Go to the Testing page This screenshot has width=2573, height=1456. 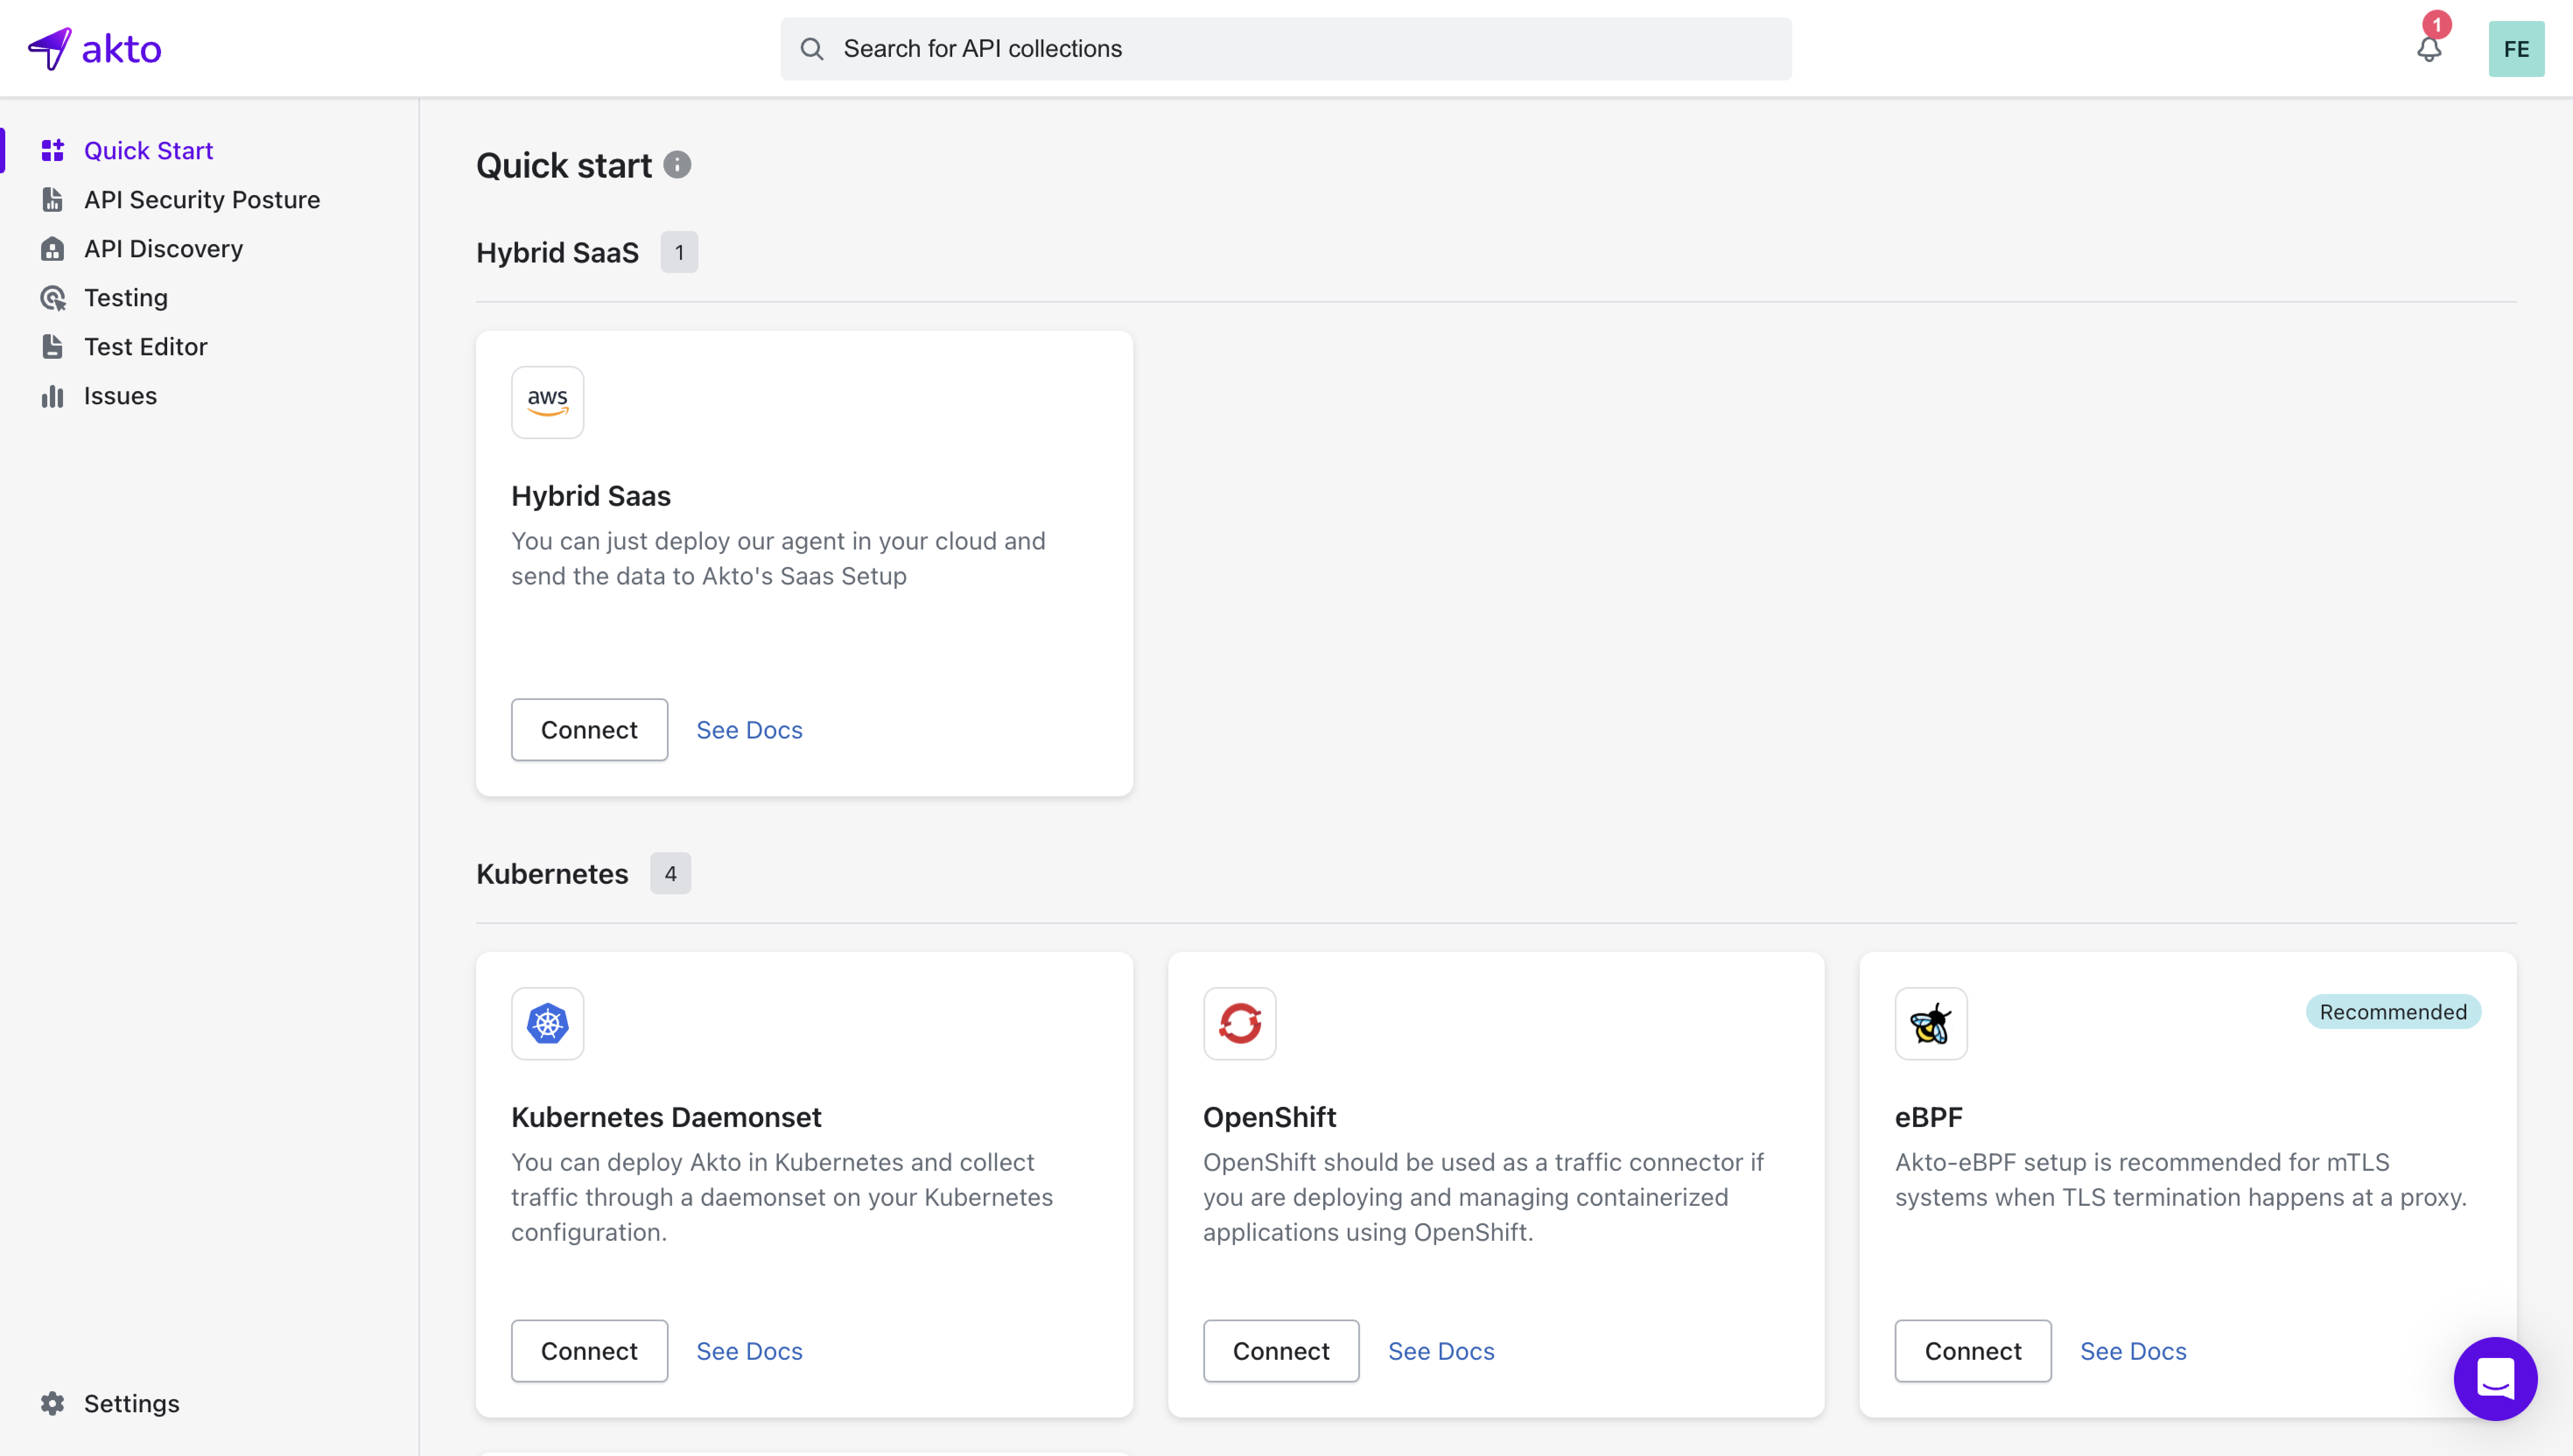(126, 297)
